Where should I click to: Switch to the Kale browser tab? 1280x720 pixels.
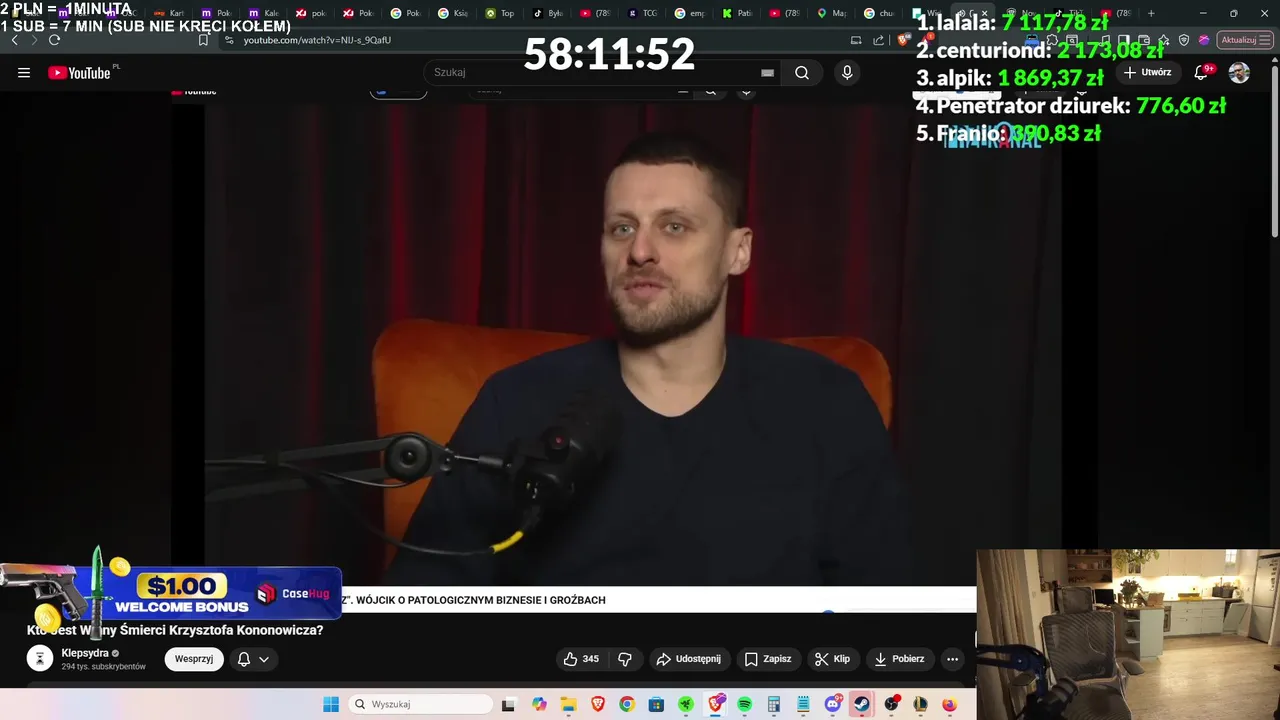[x=264, y=13]
